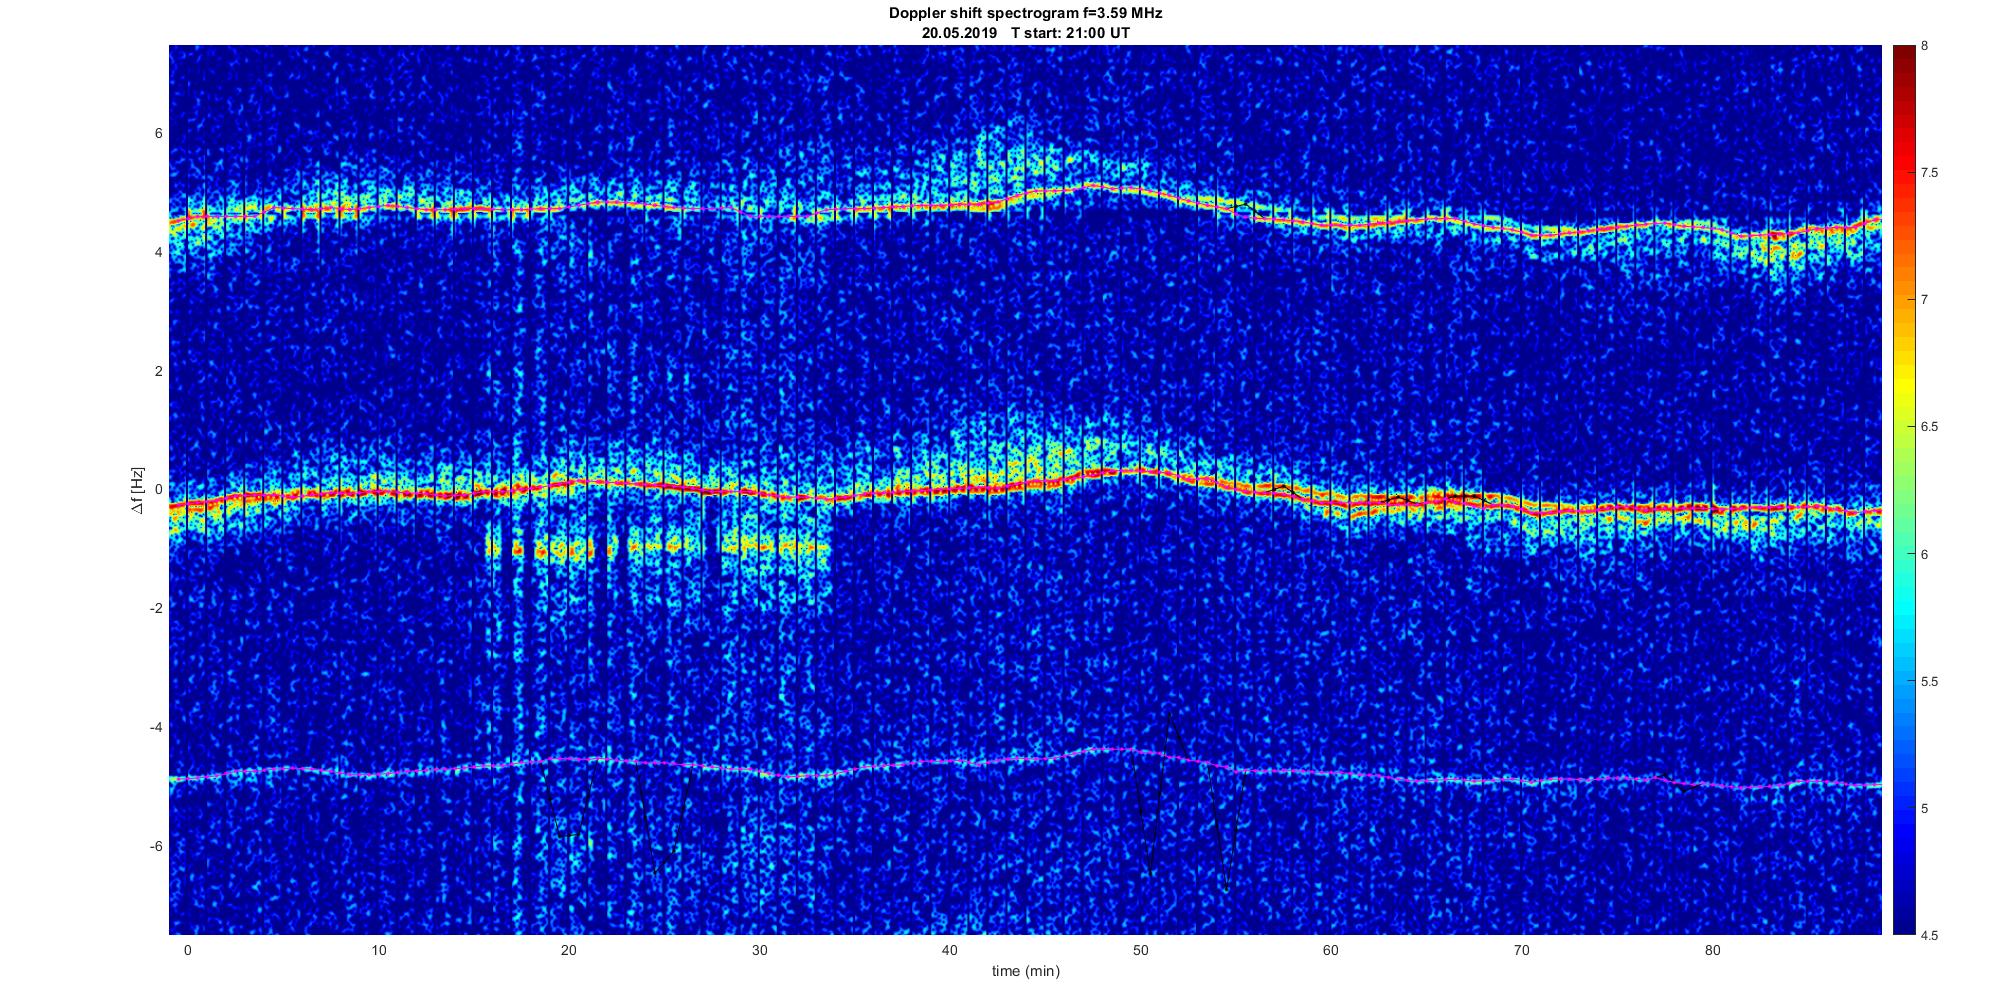This screenshot has height=1003, width=2000.
Task: Click colorbar tick label 7
Action: (x=1925, y=300)
